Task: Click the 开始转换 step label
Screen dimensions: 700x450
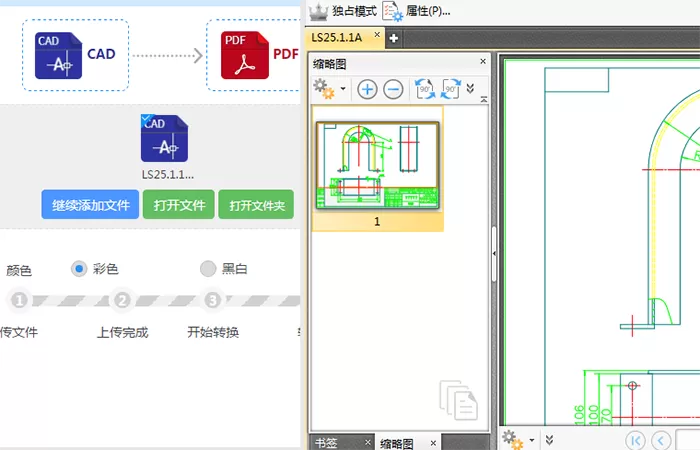Action: tap(213, 332)
